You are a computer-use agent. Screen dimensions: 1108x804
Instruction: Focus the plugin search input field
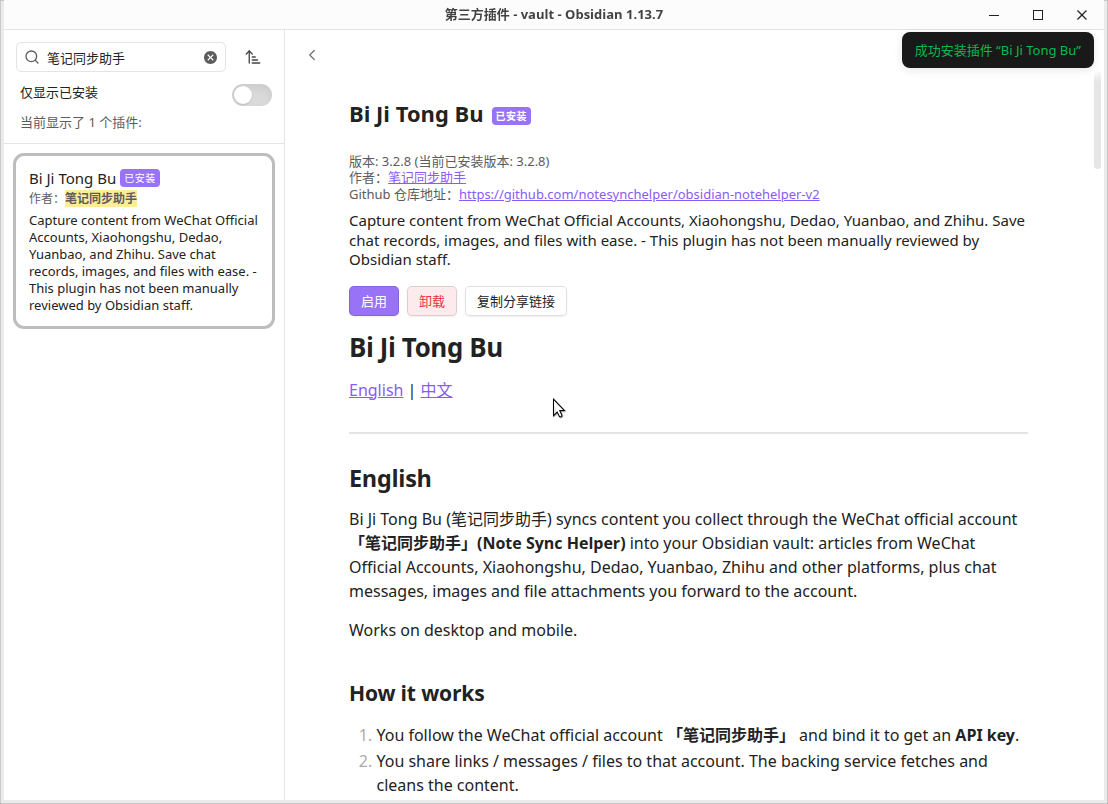pyautogui.click(x=121, y=57)
